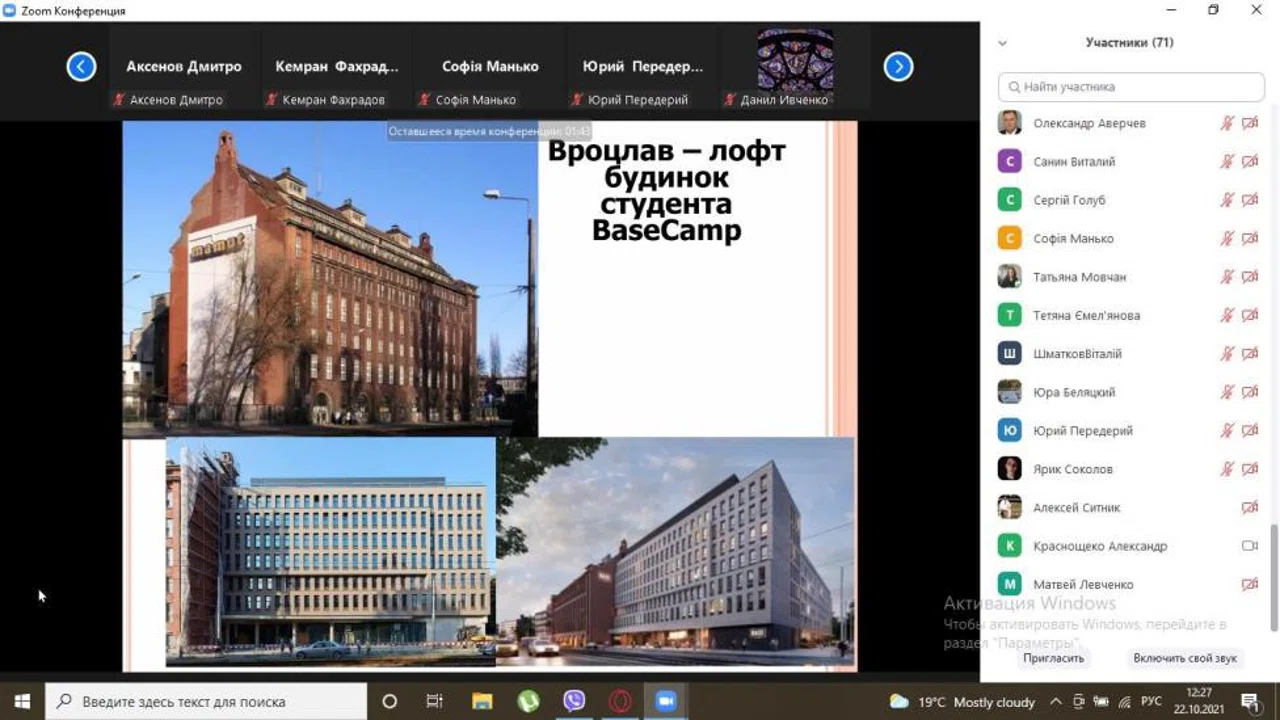Open Opera browser from the taskbar
Image resolution: width=1280 pixels, height=720 pixels.
(x=620, y=701)
